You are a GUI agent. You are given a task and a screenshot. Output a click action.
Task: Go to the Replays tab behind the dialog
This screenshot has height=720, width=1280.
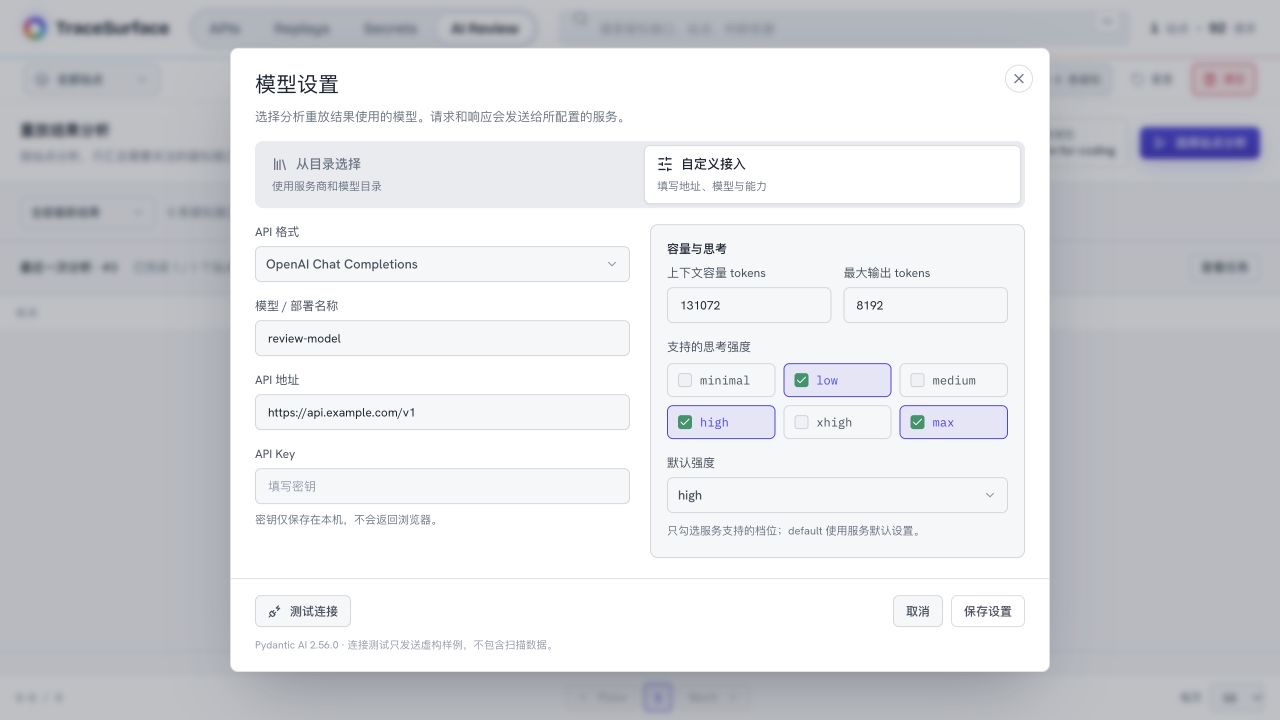pyautogui.click(x=301, y=28)
